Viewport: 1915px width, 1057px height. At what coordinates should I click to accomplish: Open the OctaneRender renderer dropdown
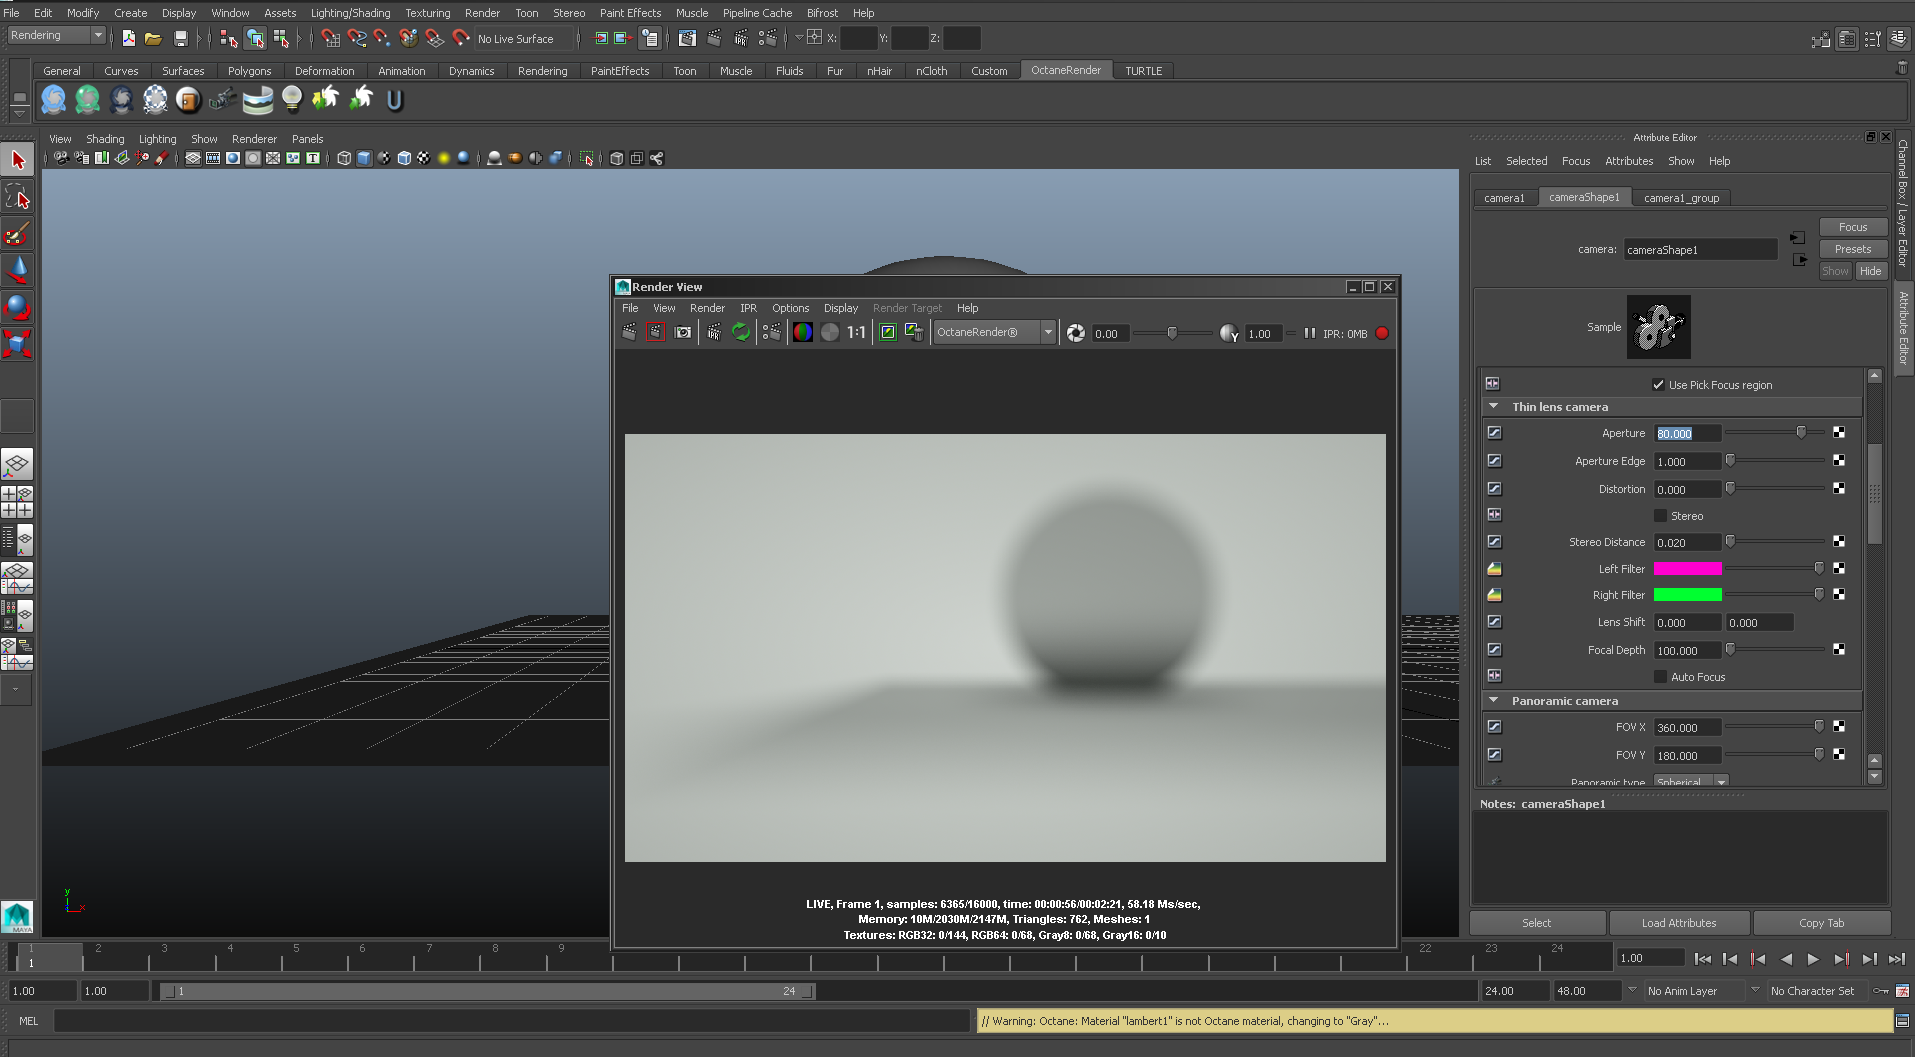pos(1047,333)
